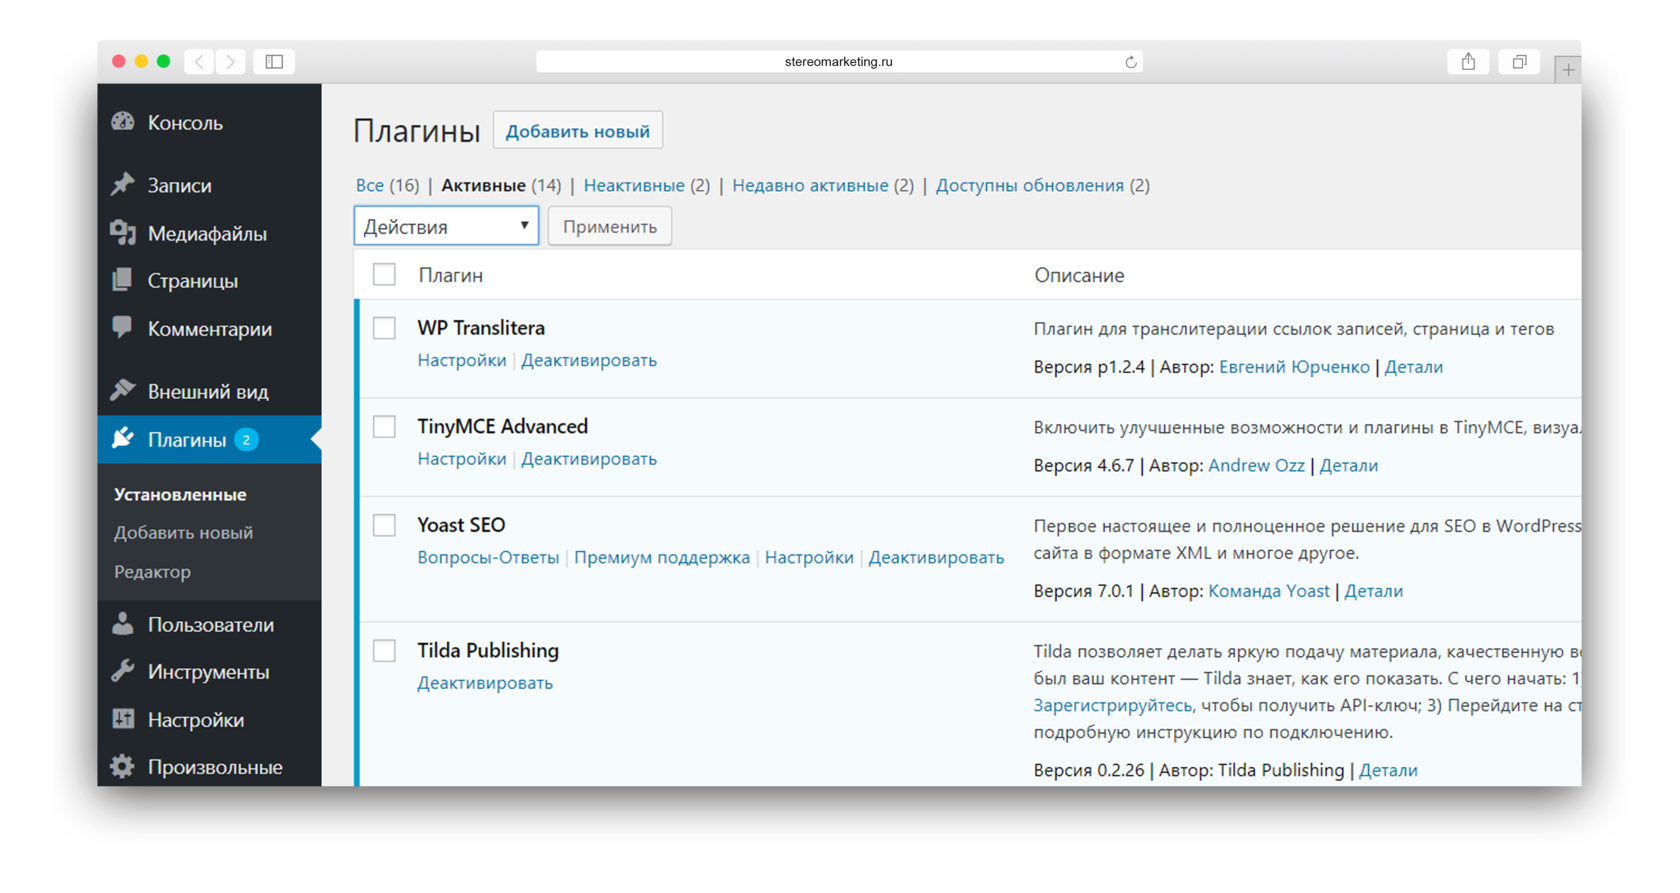The height and width of the screenshot is (893, 1680).
Task: Select the Добавить новый submenu item
Action: (x=183, y=533)
